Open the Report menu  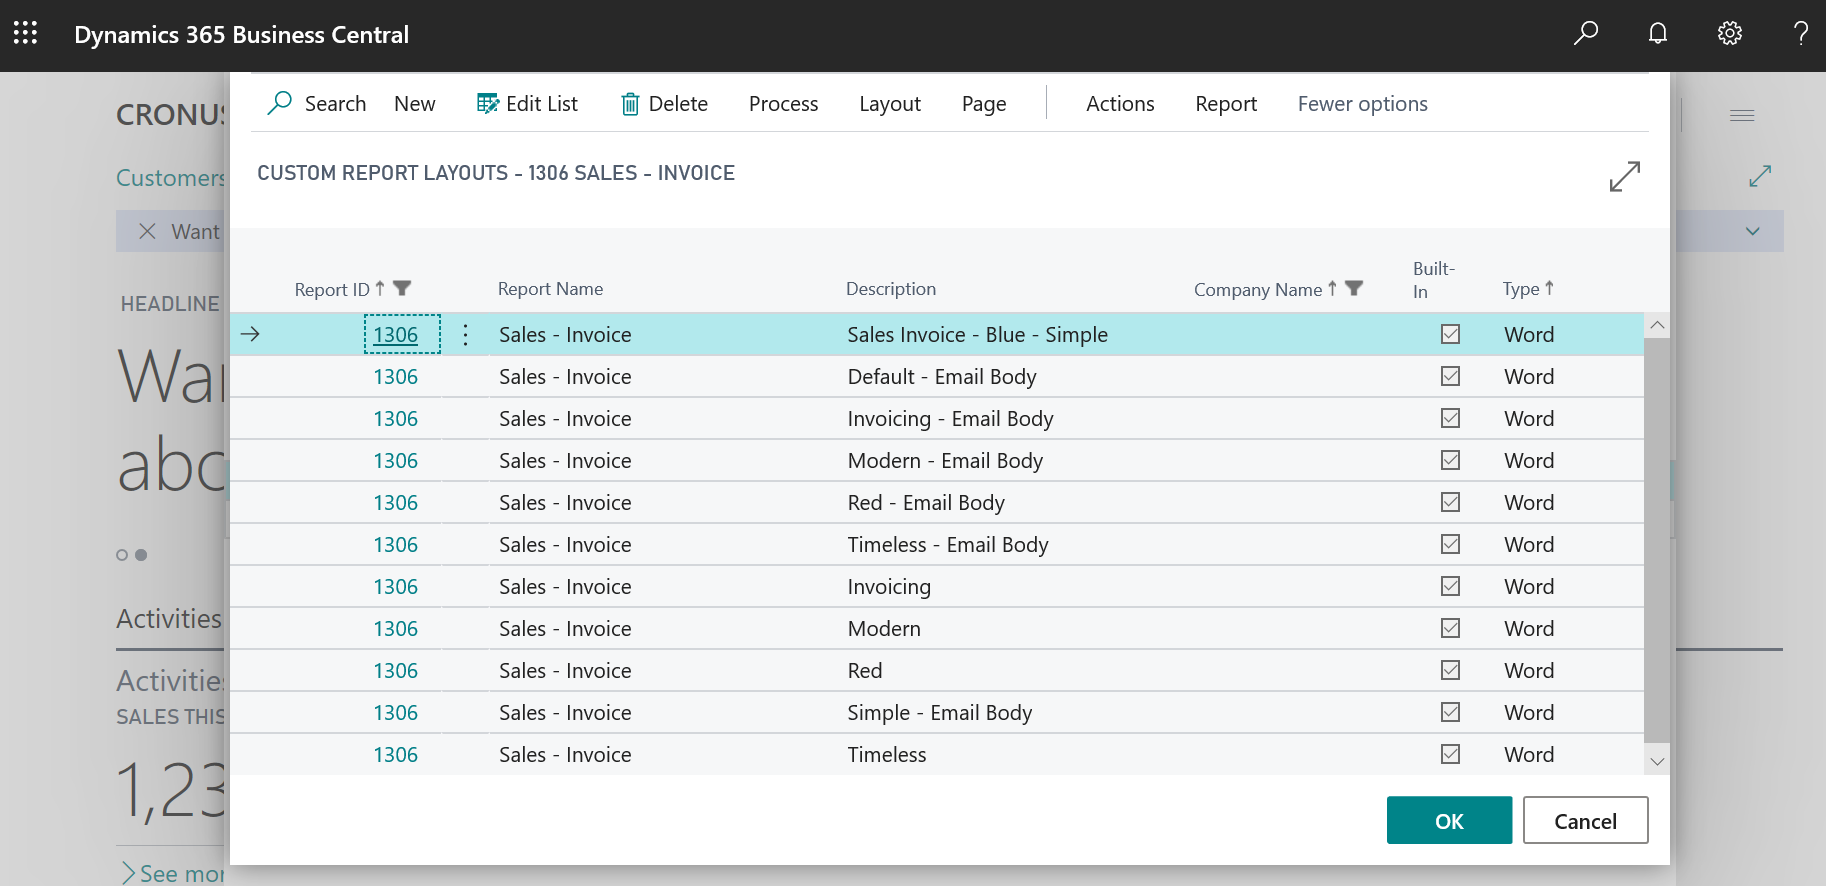pos(1226,104)
